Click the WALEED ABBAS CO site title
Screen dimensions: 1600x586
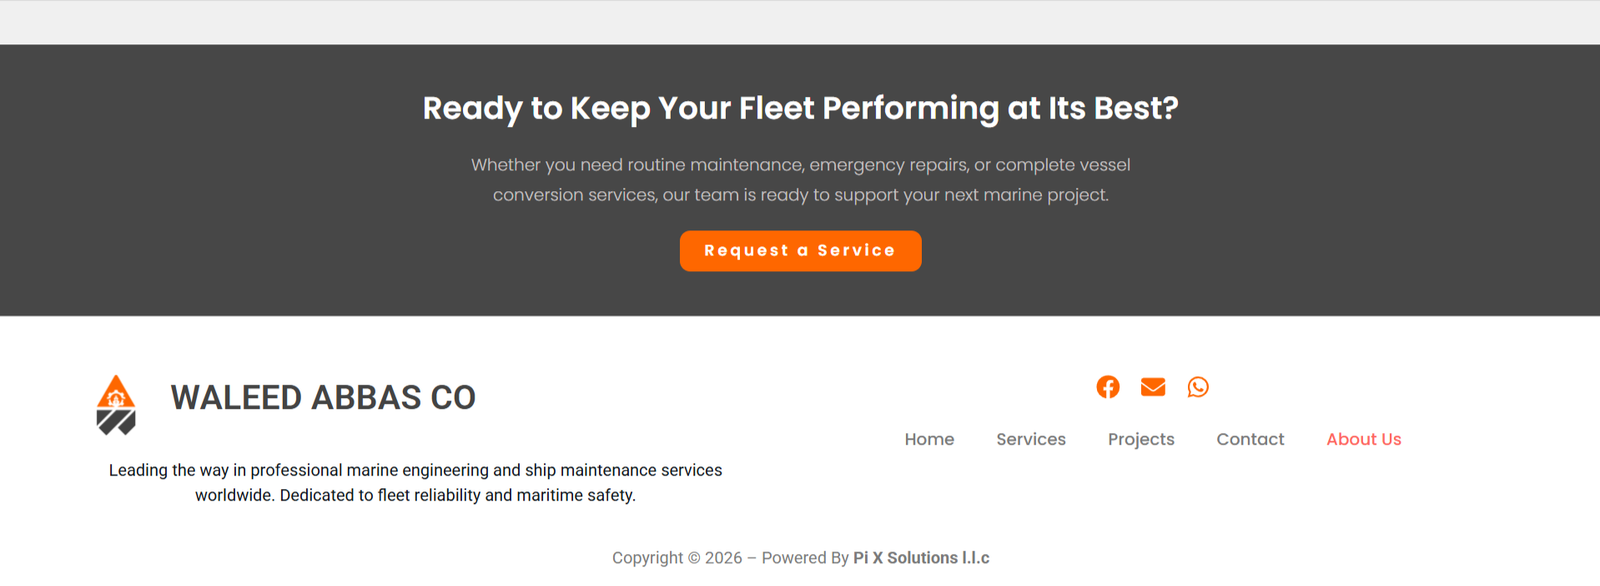click(323, 398)
